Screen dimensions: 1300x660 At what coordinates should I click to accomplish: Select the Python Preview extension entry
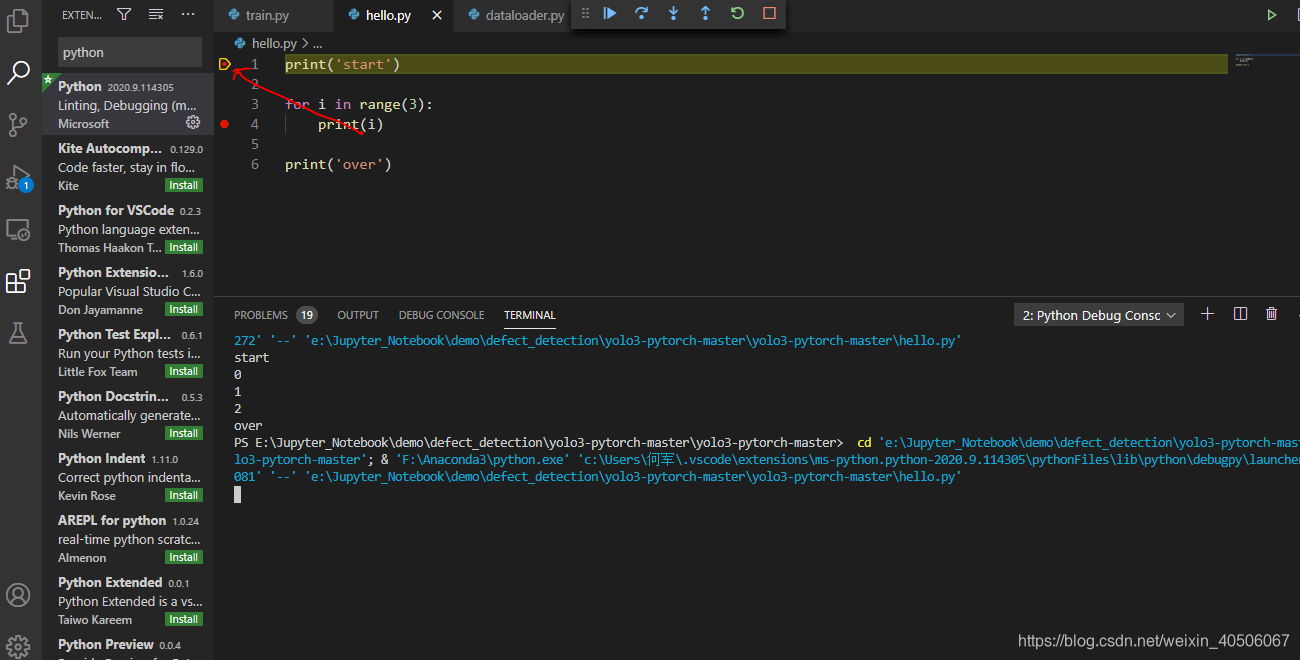[128, 647]
